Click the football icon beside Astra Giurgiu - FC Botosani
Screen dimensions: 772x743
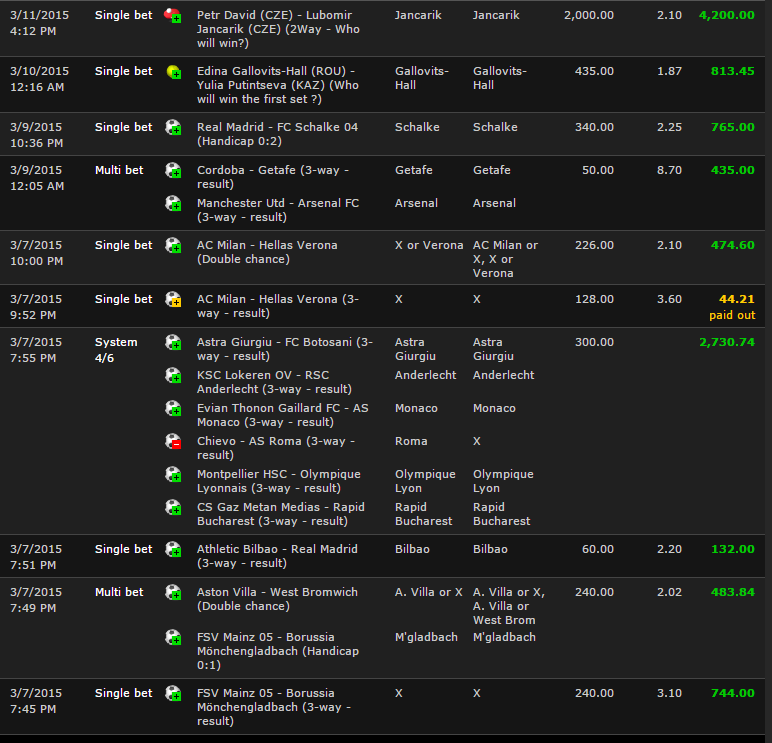pyautogui.click(x=173, y=343)
